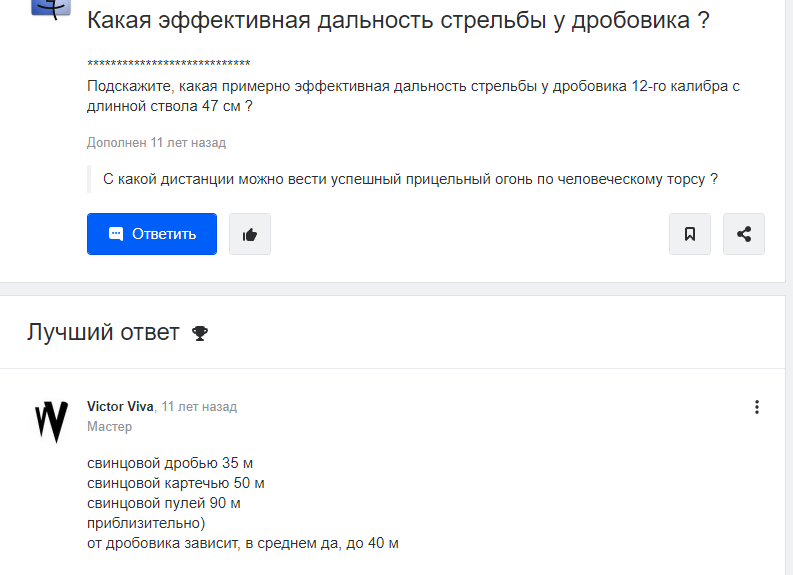Image resolution: width=793 pixels, height=575 pixels.
Task: Click the answer line «свинцовой дробью 35 м»
Action: [x=170, y=463]
